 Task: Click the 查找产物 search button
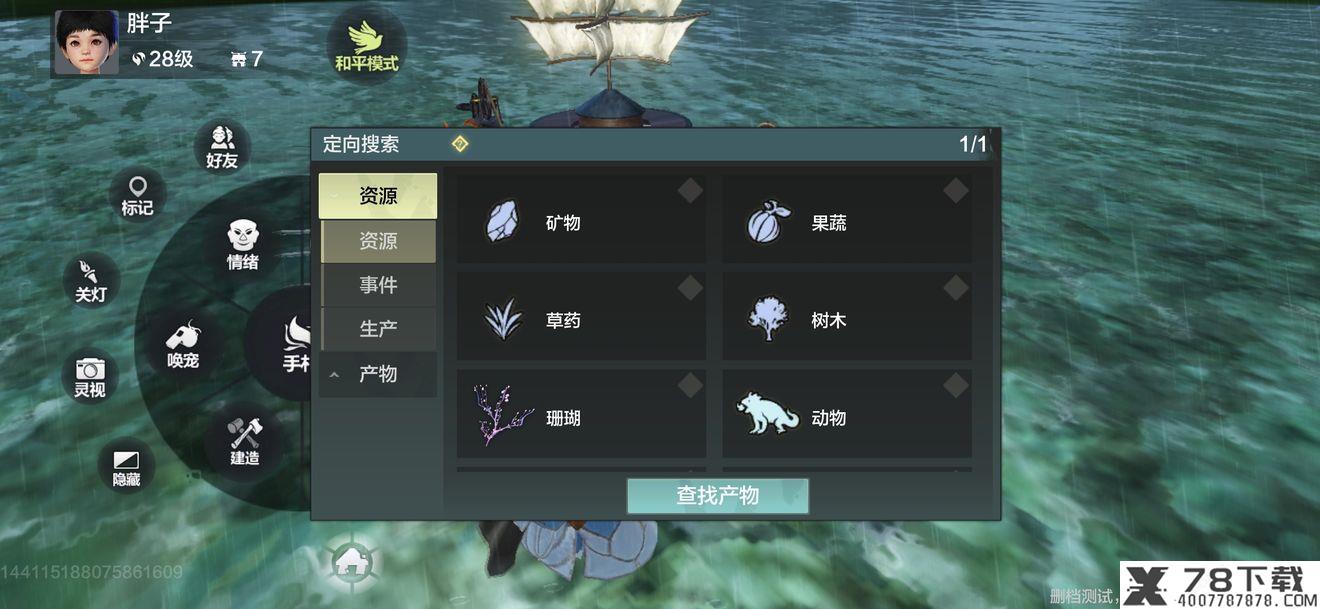[x=718, y=496]
